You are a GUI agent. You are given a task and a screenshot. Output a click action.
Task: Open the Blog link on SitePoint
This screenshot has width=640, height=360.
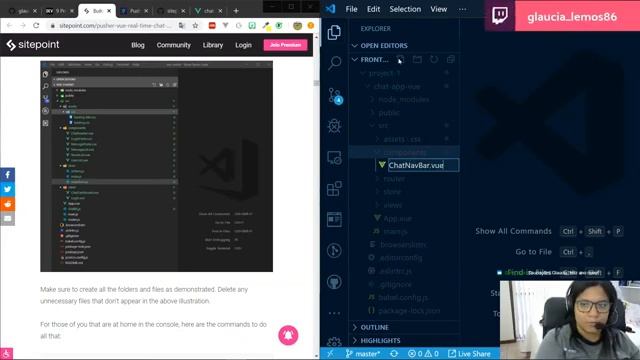(x=138, y=45)
